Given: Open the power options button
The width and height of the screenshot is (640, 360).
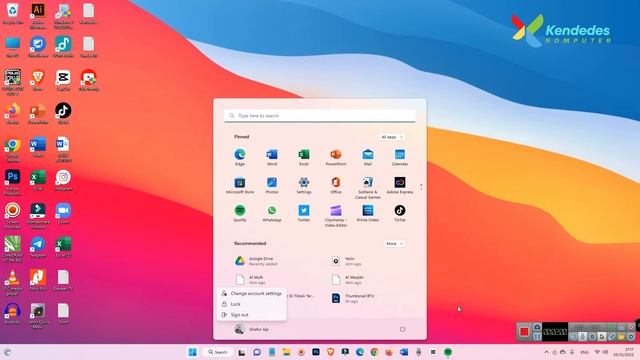Looking at the screenshot, I should click(402, 329).
